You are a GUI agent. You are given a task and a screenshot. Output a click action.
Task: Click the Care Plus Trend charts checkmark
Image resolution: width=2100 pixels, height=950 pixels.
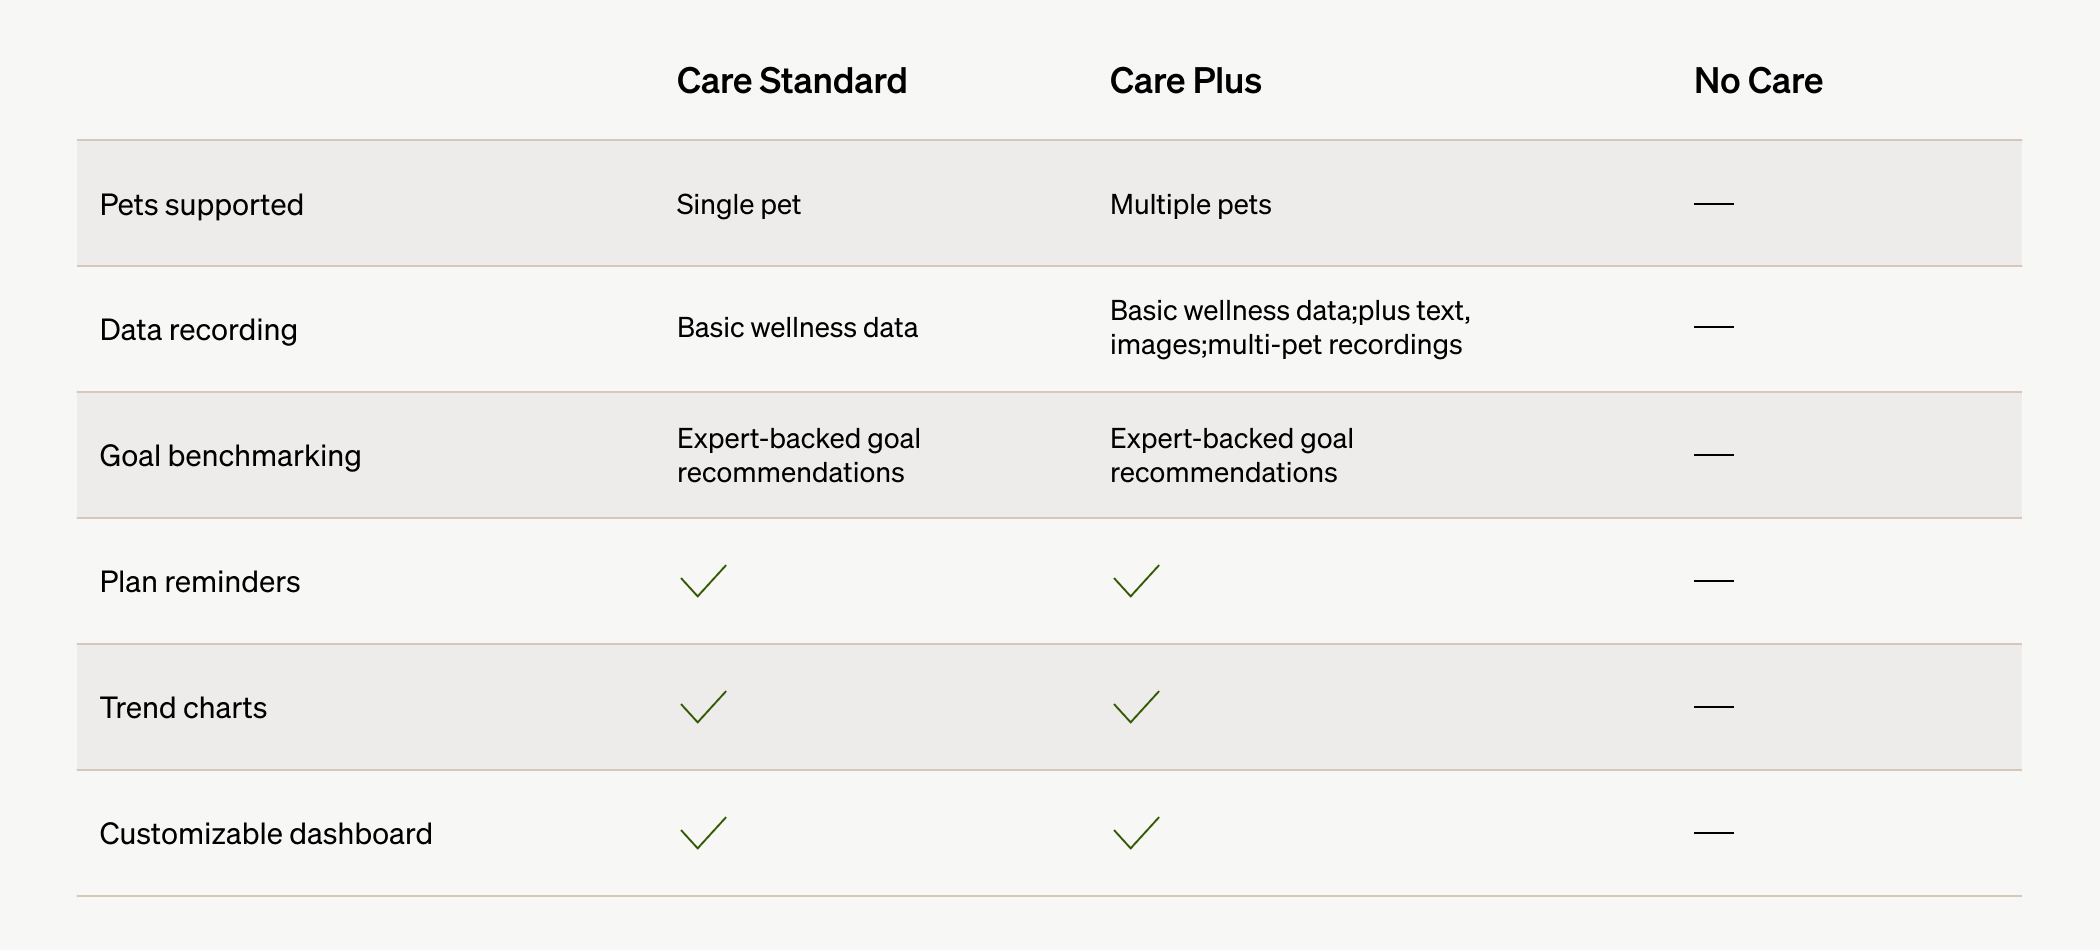click(x=1136, y=707)
